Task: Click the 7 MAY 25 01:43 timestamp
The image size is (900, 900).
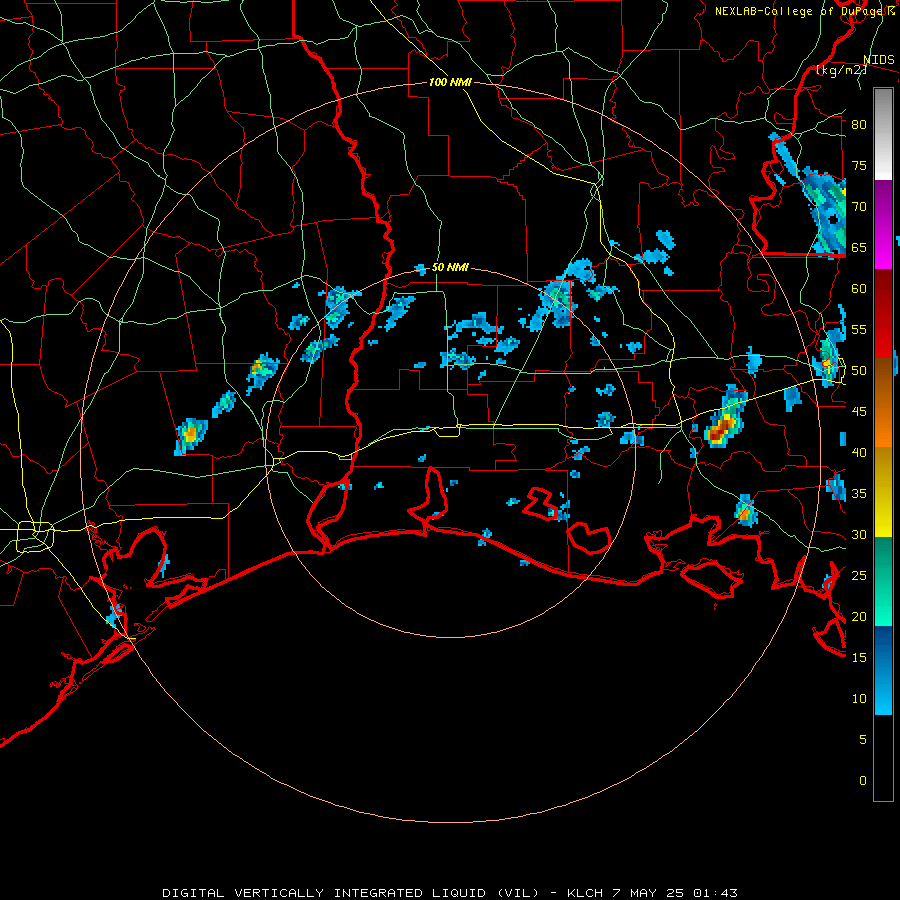Action: click(675, 893)
